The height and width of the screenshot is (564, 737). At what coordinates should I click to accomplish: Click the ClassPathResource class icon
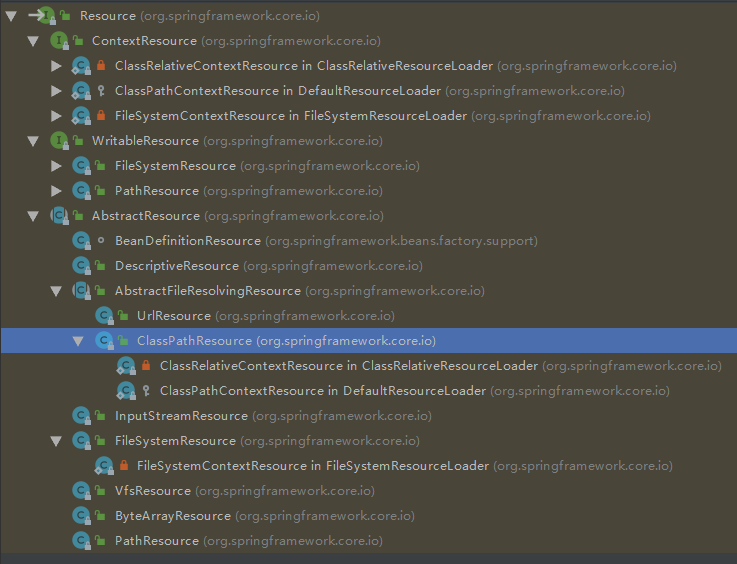click(104, 340)
